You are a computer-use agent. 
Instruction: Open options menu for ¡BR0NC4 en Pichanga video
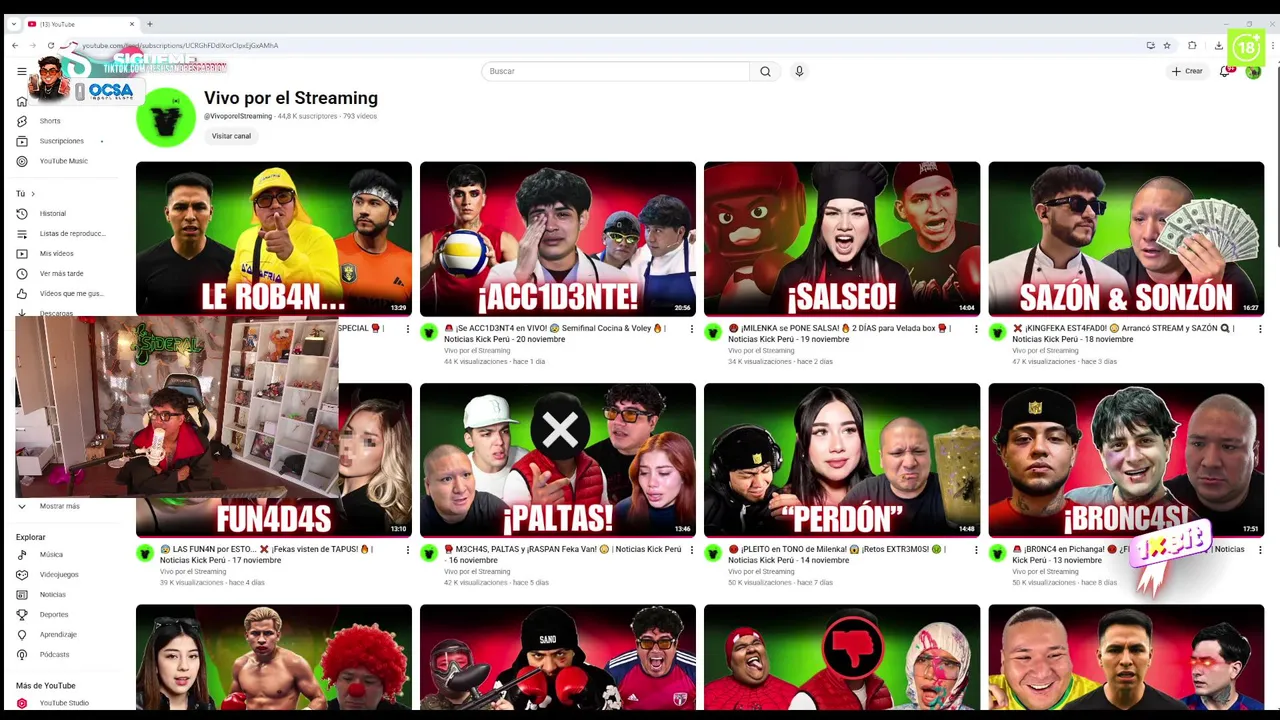pyautogui.click(x=1260, y=549)
